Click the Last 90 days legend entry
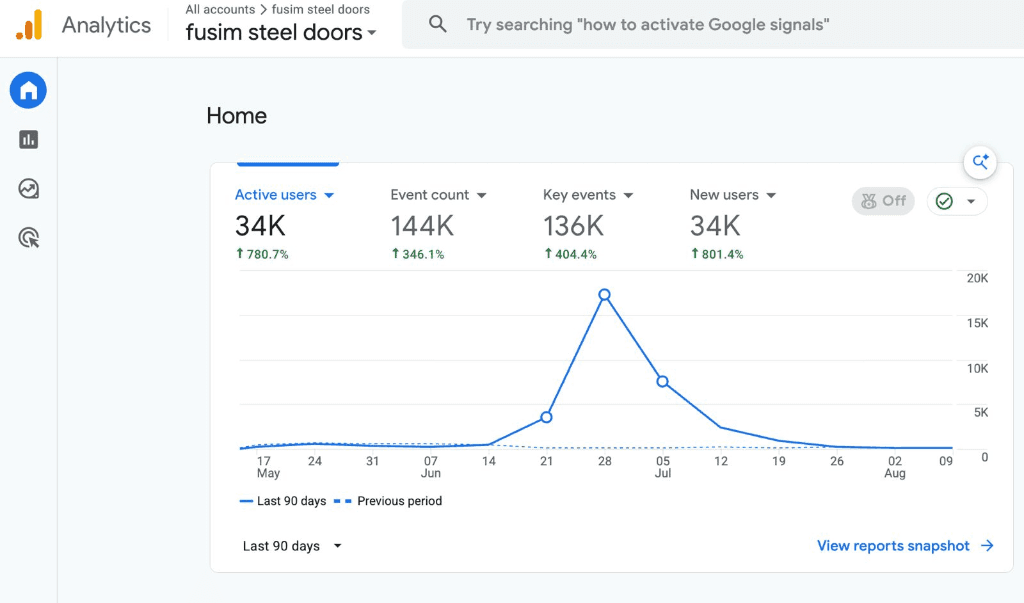1024x603 pixels. pyautogui.click(x=283, y=501)
